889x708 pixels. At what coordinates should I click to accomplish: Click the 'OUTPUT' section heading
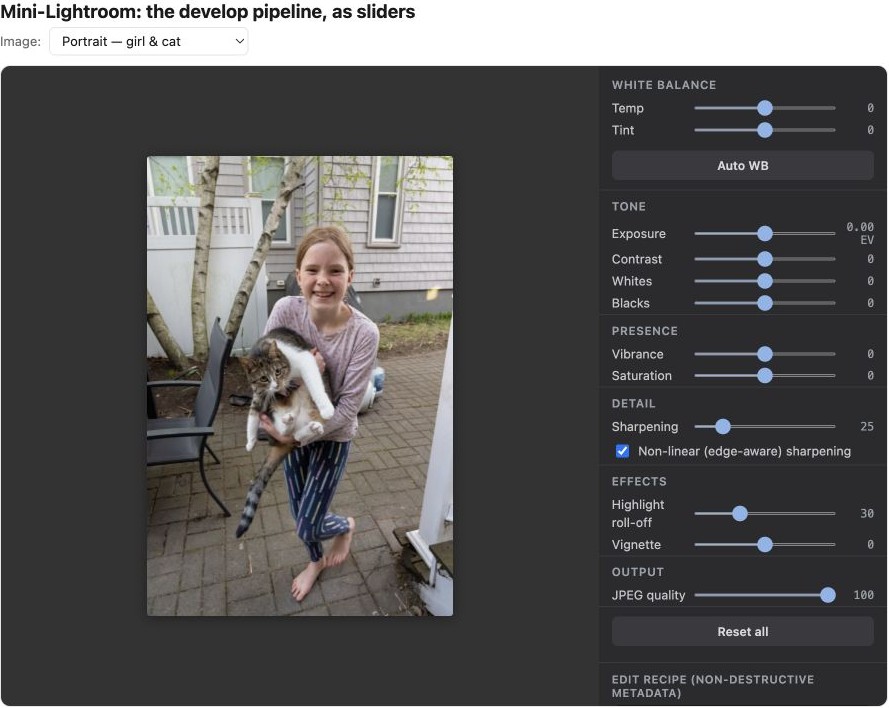coord(638,572)
